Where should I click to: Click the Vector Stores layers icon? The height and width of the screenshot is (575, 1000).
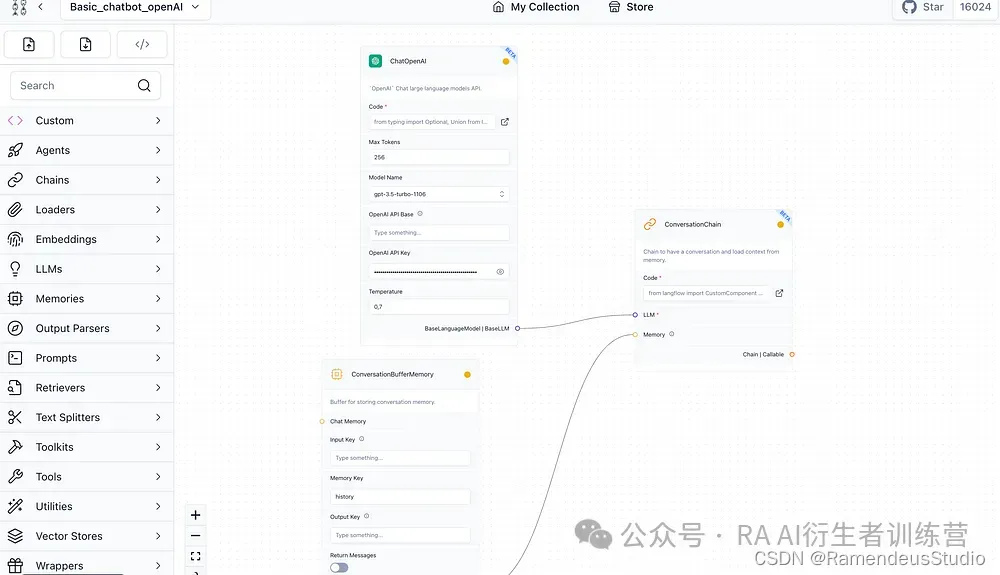(x=15, y=535)
